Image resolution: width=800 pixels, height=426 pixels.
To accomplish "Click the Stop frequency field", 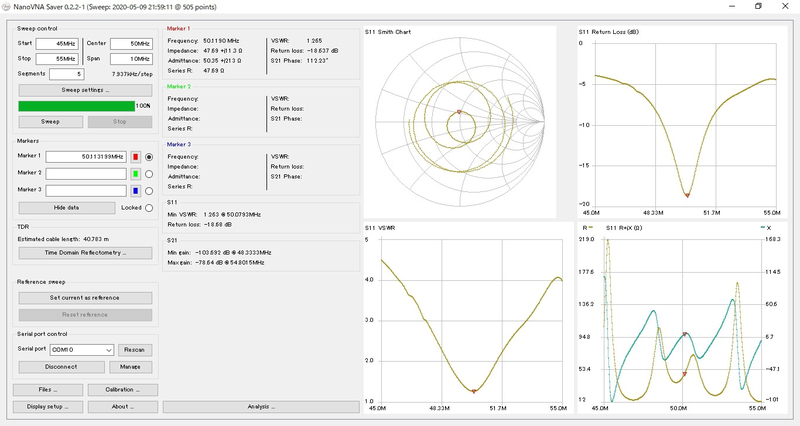I will (x=57, y=59).
